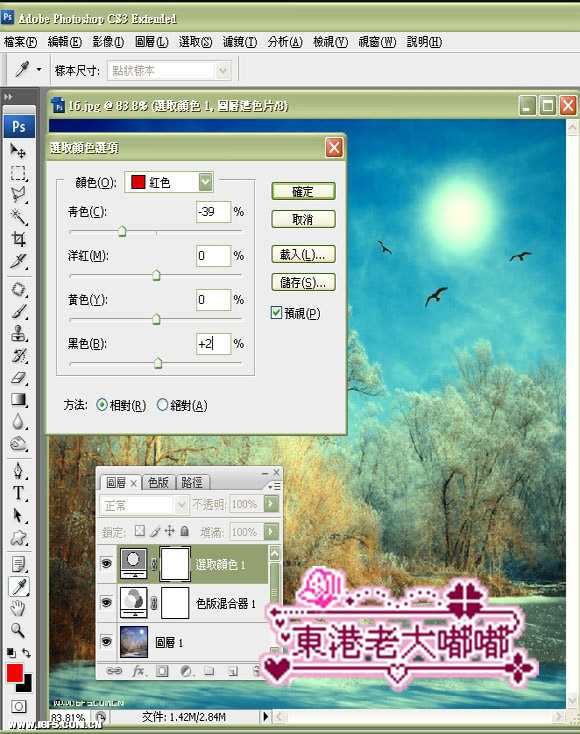Click the 青色(C) cyan slider handle

click(x=122, y=231)
